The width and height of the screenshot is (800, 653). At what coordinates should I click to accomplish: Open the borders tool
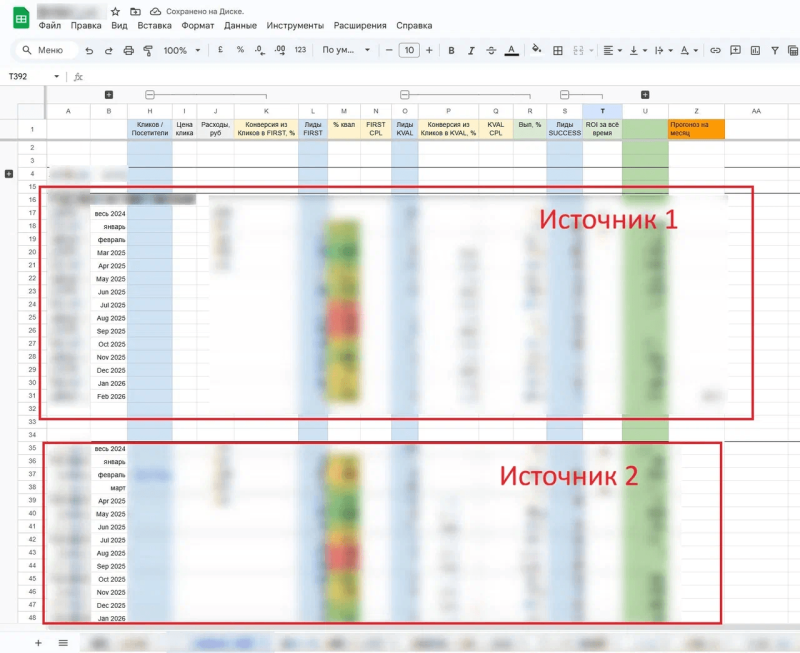click(x=556, y=50)
